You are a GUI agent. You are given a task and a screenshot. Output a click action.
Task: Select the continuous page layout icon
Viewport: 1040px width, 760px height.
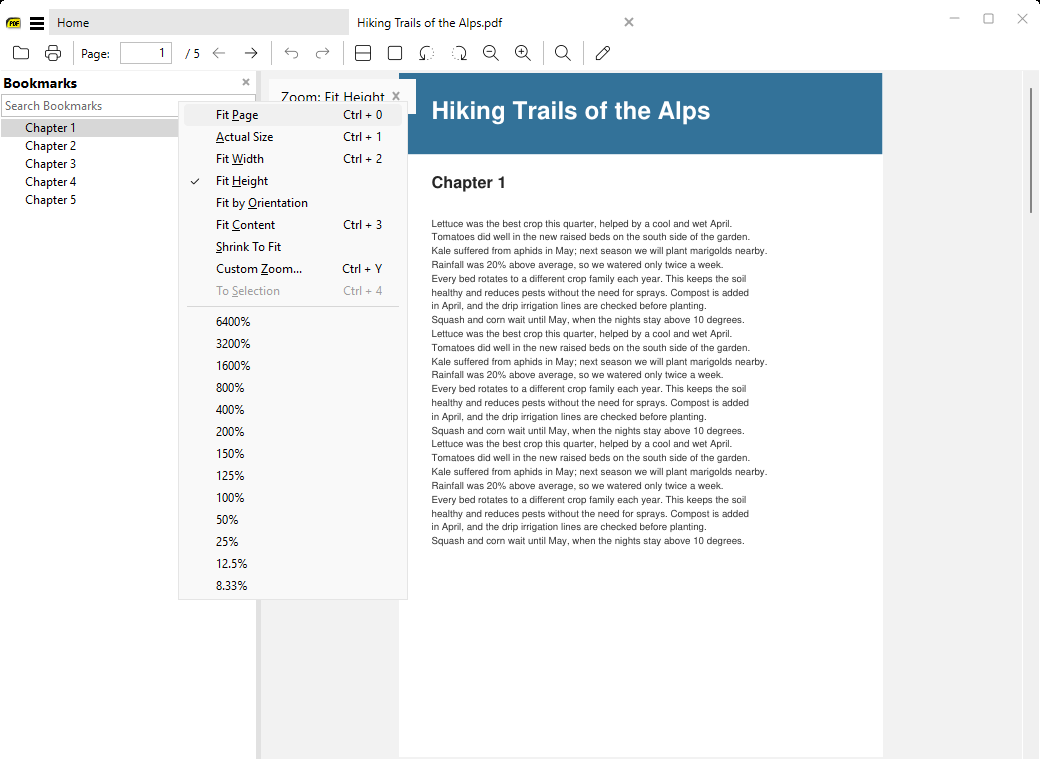[x=363, y=53]
